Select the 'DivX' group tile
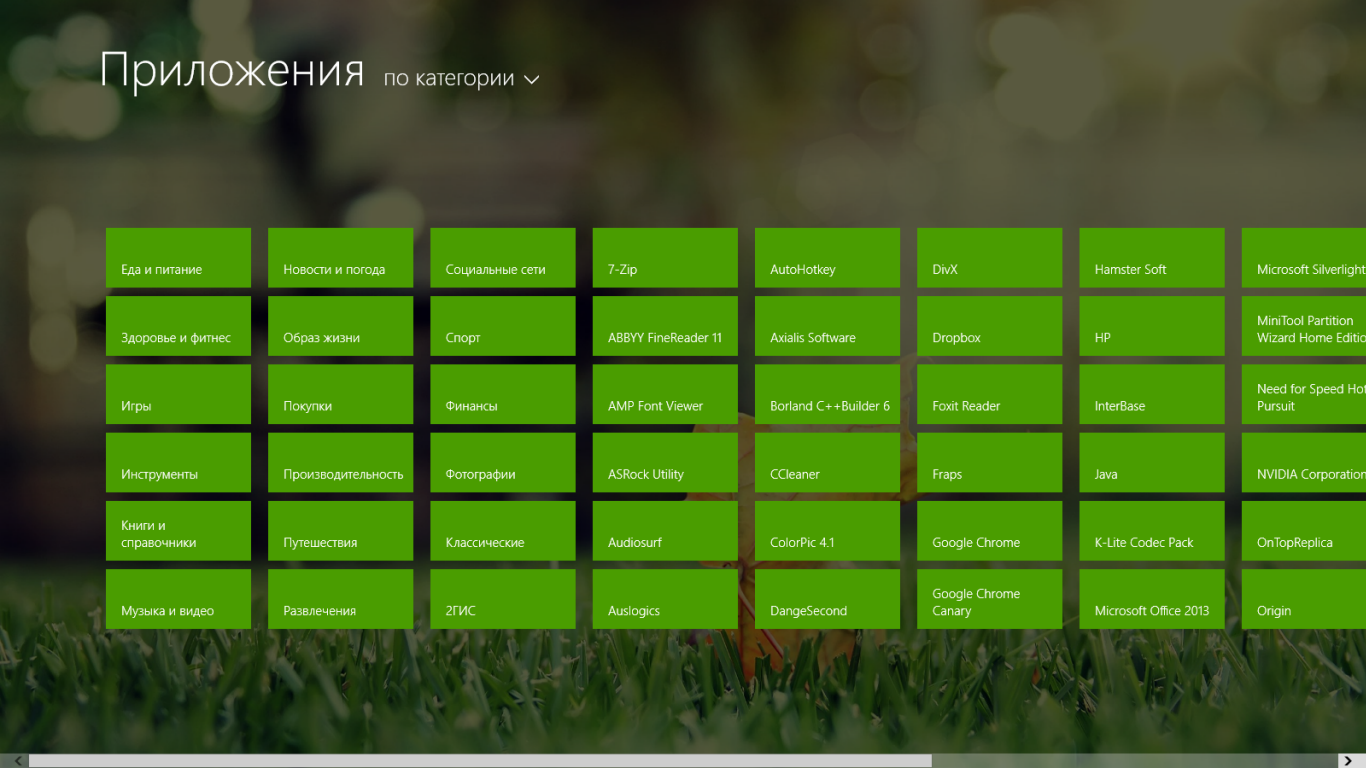Image resolution: width=1366 pixels, height=768 pixels. click(989, 258)
